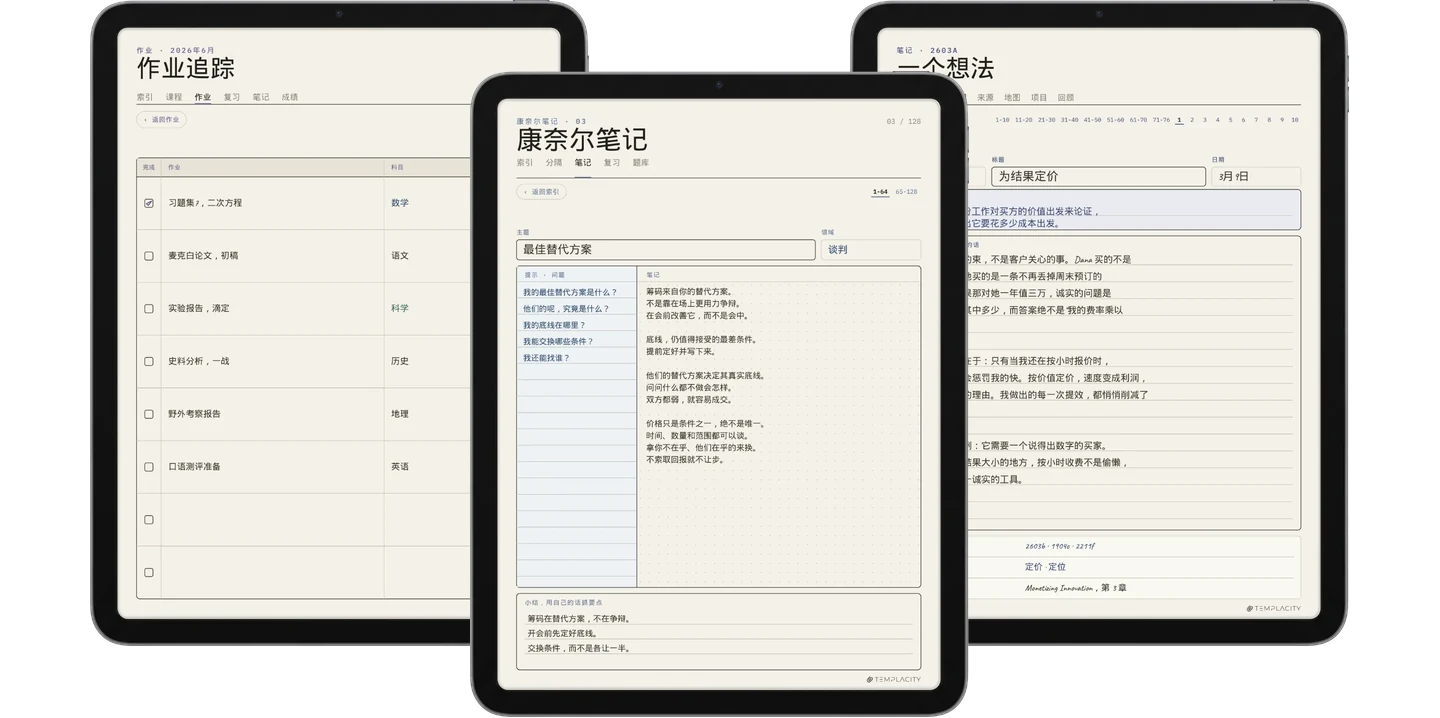Click the 标题 field 为结果定价
1440x718 pixels.
tap(1098, 177)
